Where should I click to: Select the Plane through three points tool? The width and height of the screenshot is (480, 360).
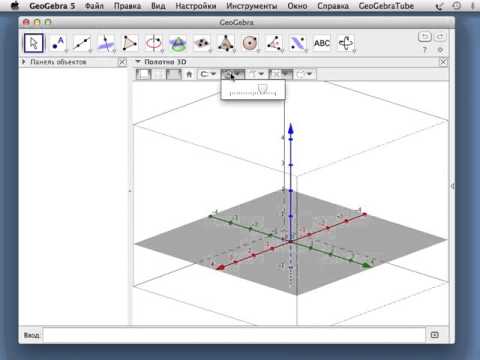pyautogui.click(x=202, y=43)
